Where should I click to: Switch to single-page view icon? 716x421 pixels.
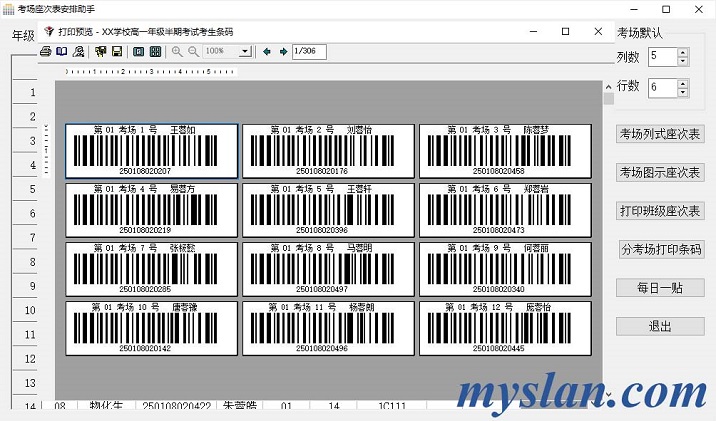(139, 51)
